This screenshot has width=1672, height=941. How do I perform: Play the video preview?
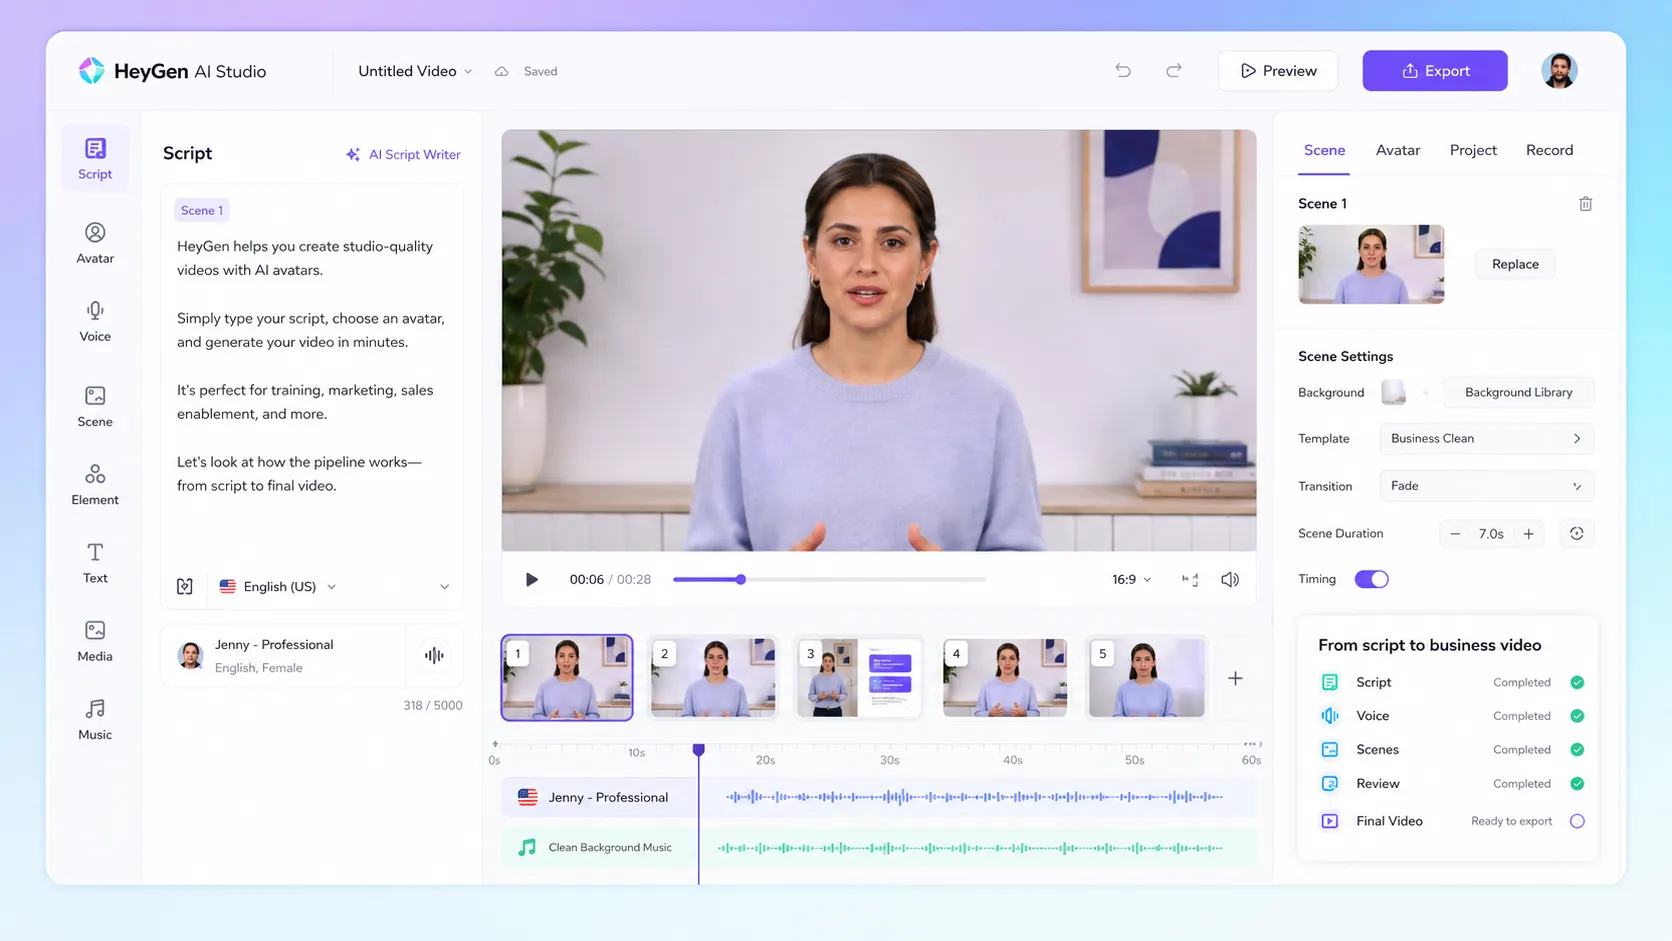pos(532,579)
